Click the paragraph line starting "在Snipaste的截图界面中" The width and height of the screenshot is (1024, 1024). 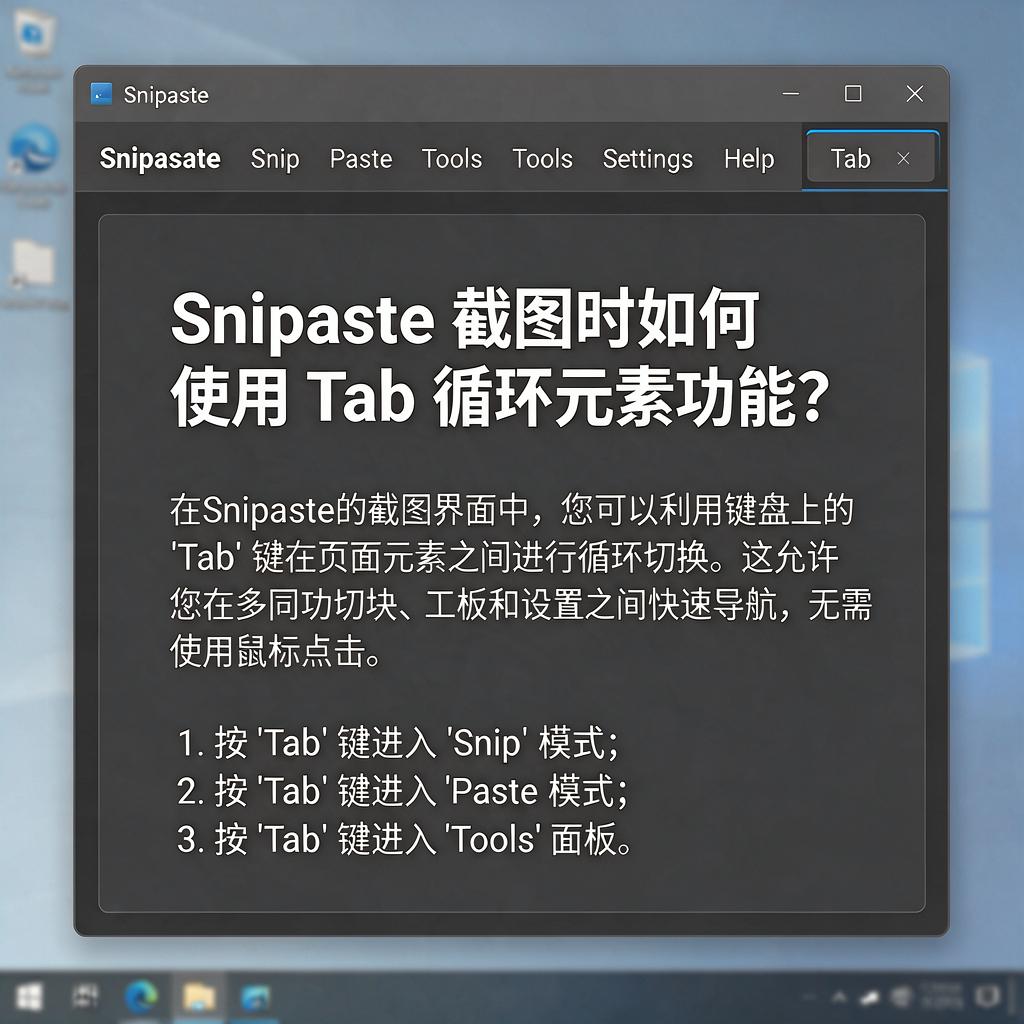512,511
